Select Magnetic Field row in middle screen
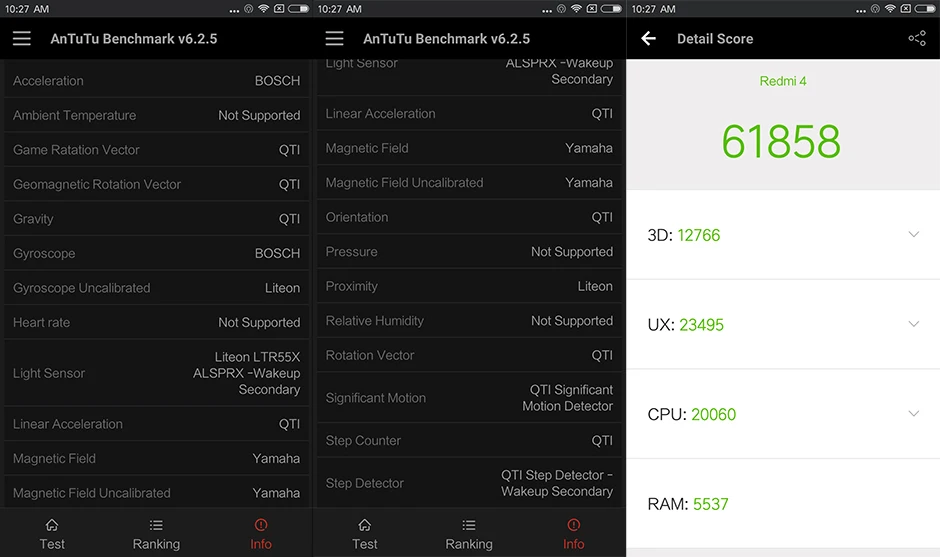Viewport: 940px width, 557px height. click(469, 148)
